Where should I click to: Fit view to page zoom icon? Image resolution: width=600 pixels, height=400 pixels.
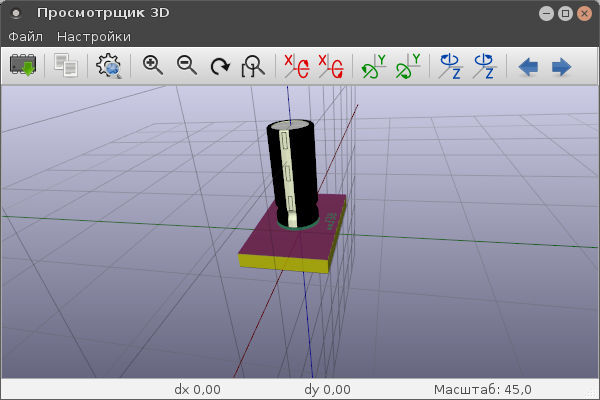(253, 66)
